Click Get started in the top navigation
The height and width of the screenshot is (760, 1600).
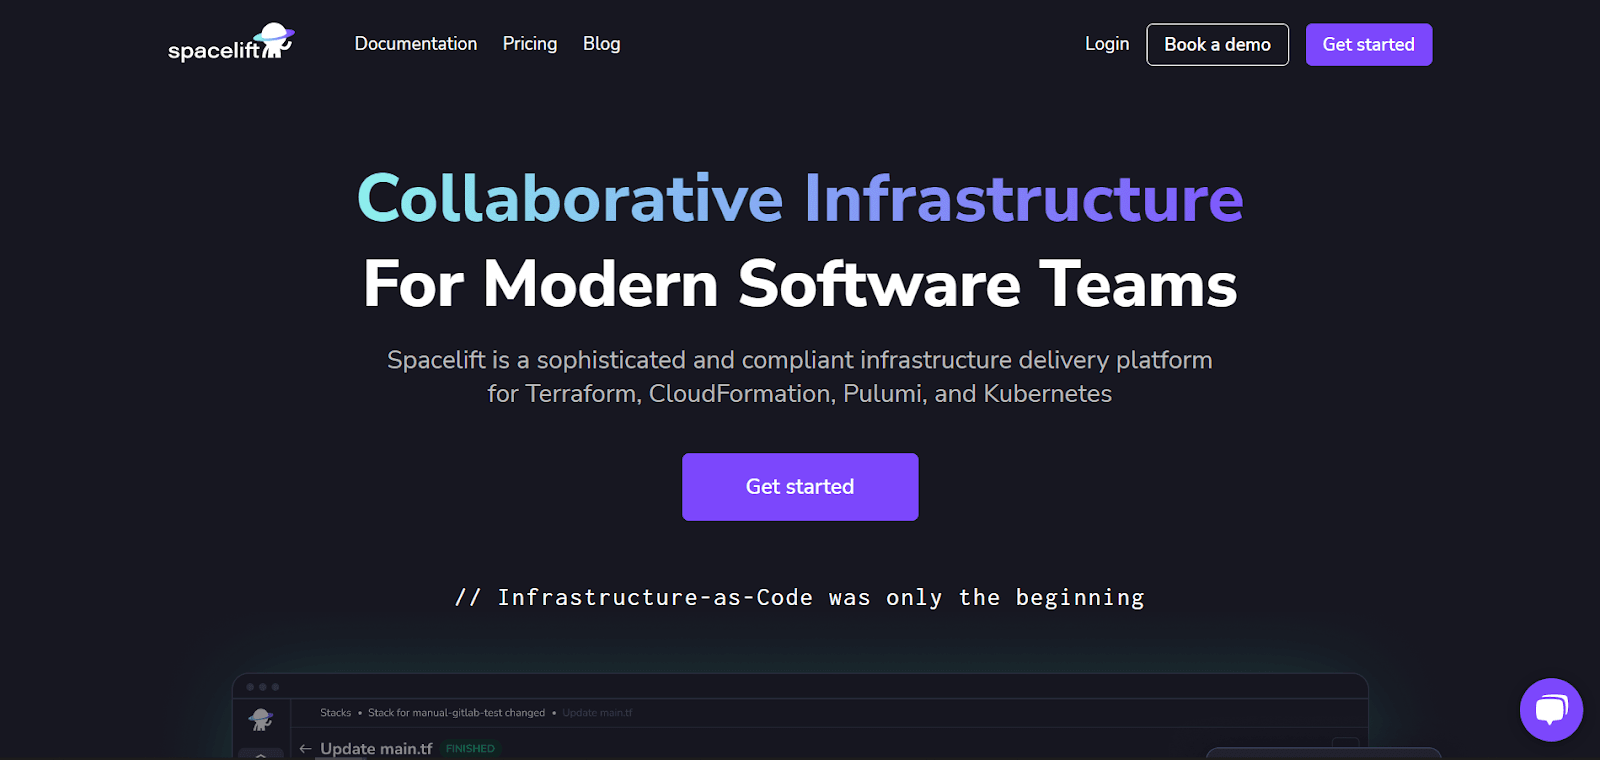(x=1368, y=45)
